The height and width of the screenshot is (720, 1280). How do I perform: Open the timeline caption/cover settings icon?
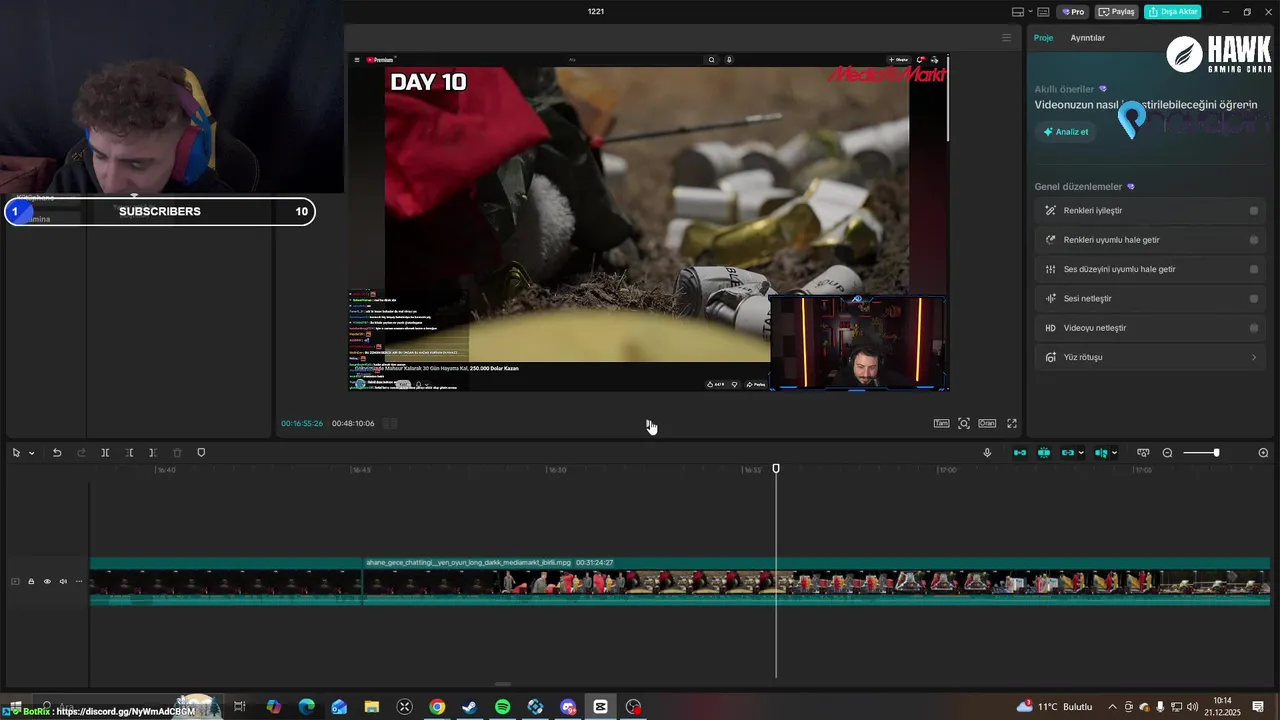(1143, 453)
